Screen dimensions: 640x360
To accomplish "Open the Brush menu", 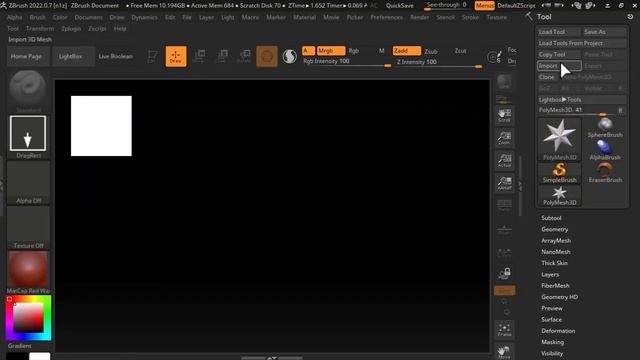I will pyautogui.click(x=38, y=18).
